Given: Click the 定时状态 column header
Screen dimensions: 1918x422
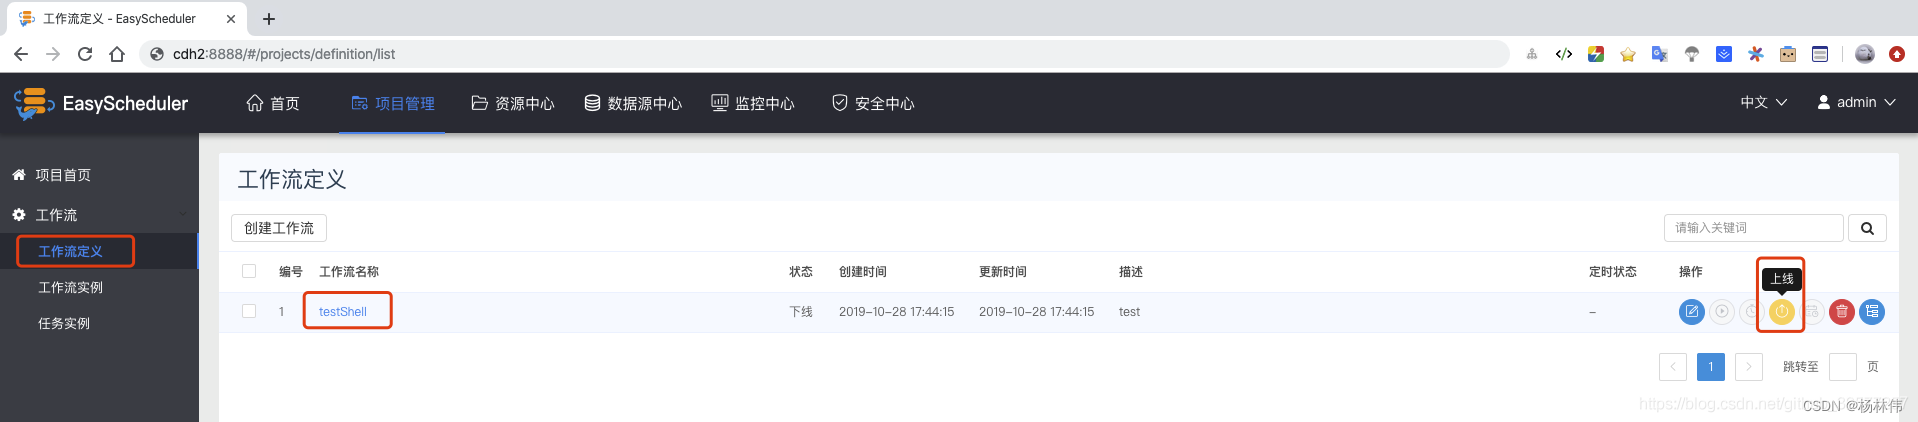Looking at the screenshot, I should click(x=1613, y=272).
